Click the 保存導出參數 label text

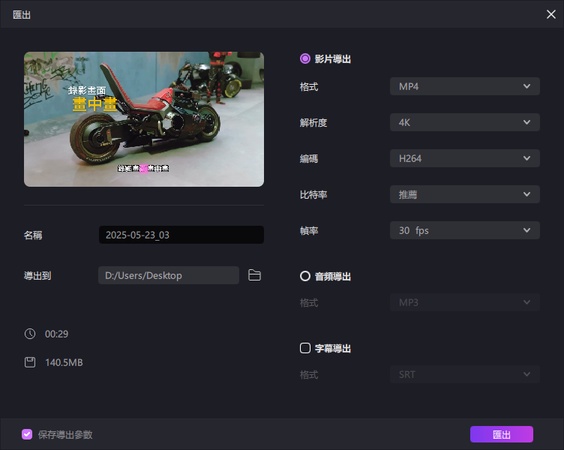pyautogui.click(x=65, y=435)
